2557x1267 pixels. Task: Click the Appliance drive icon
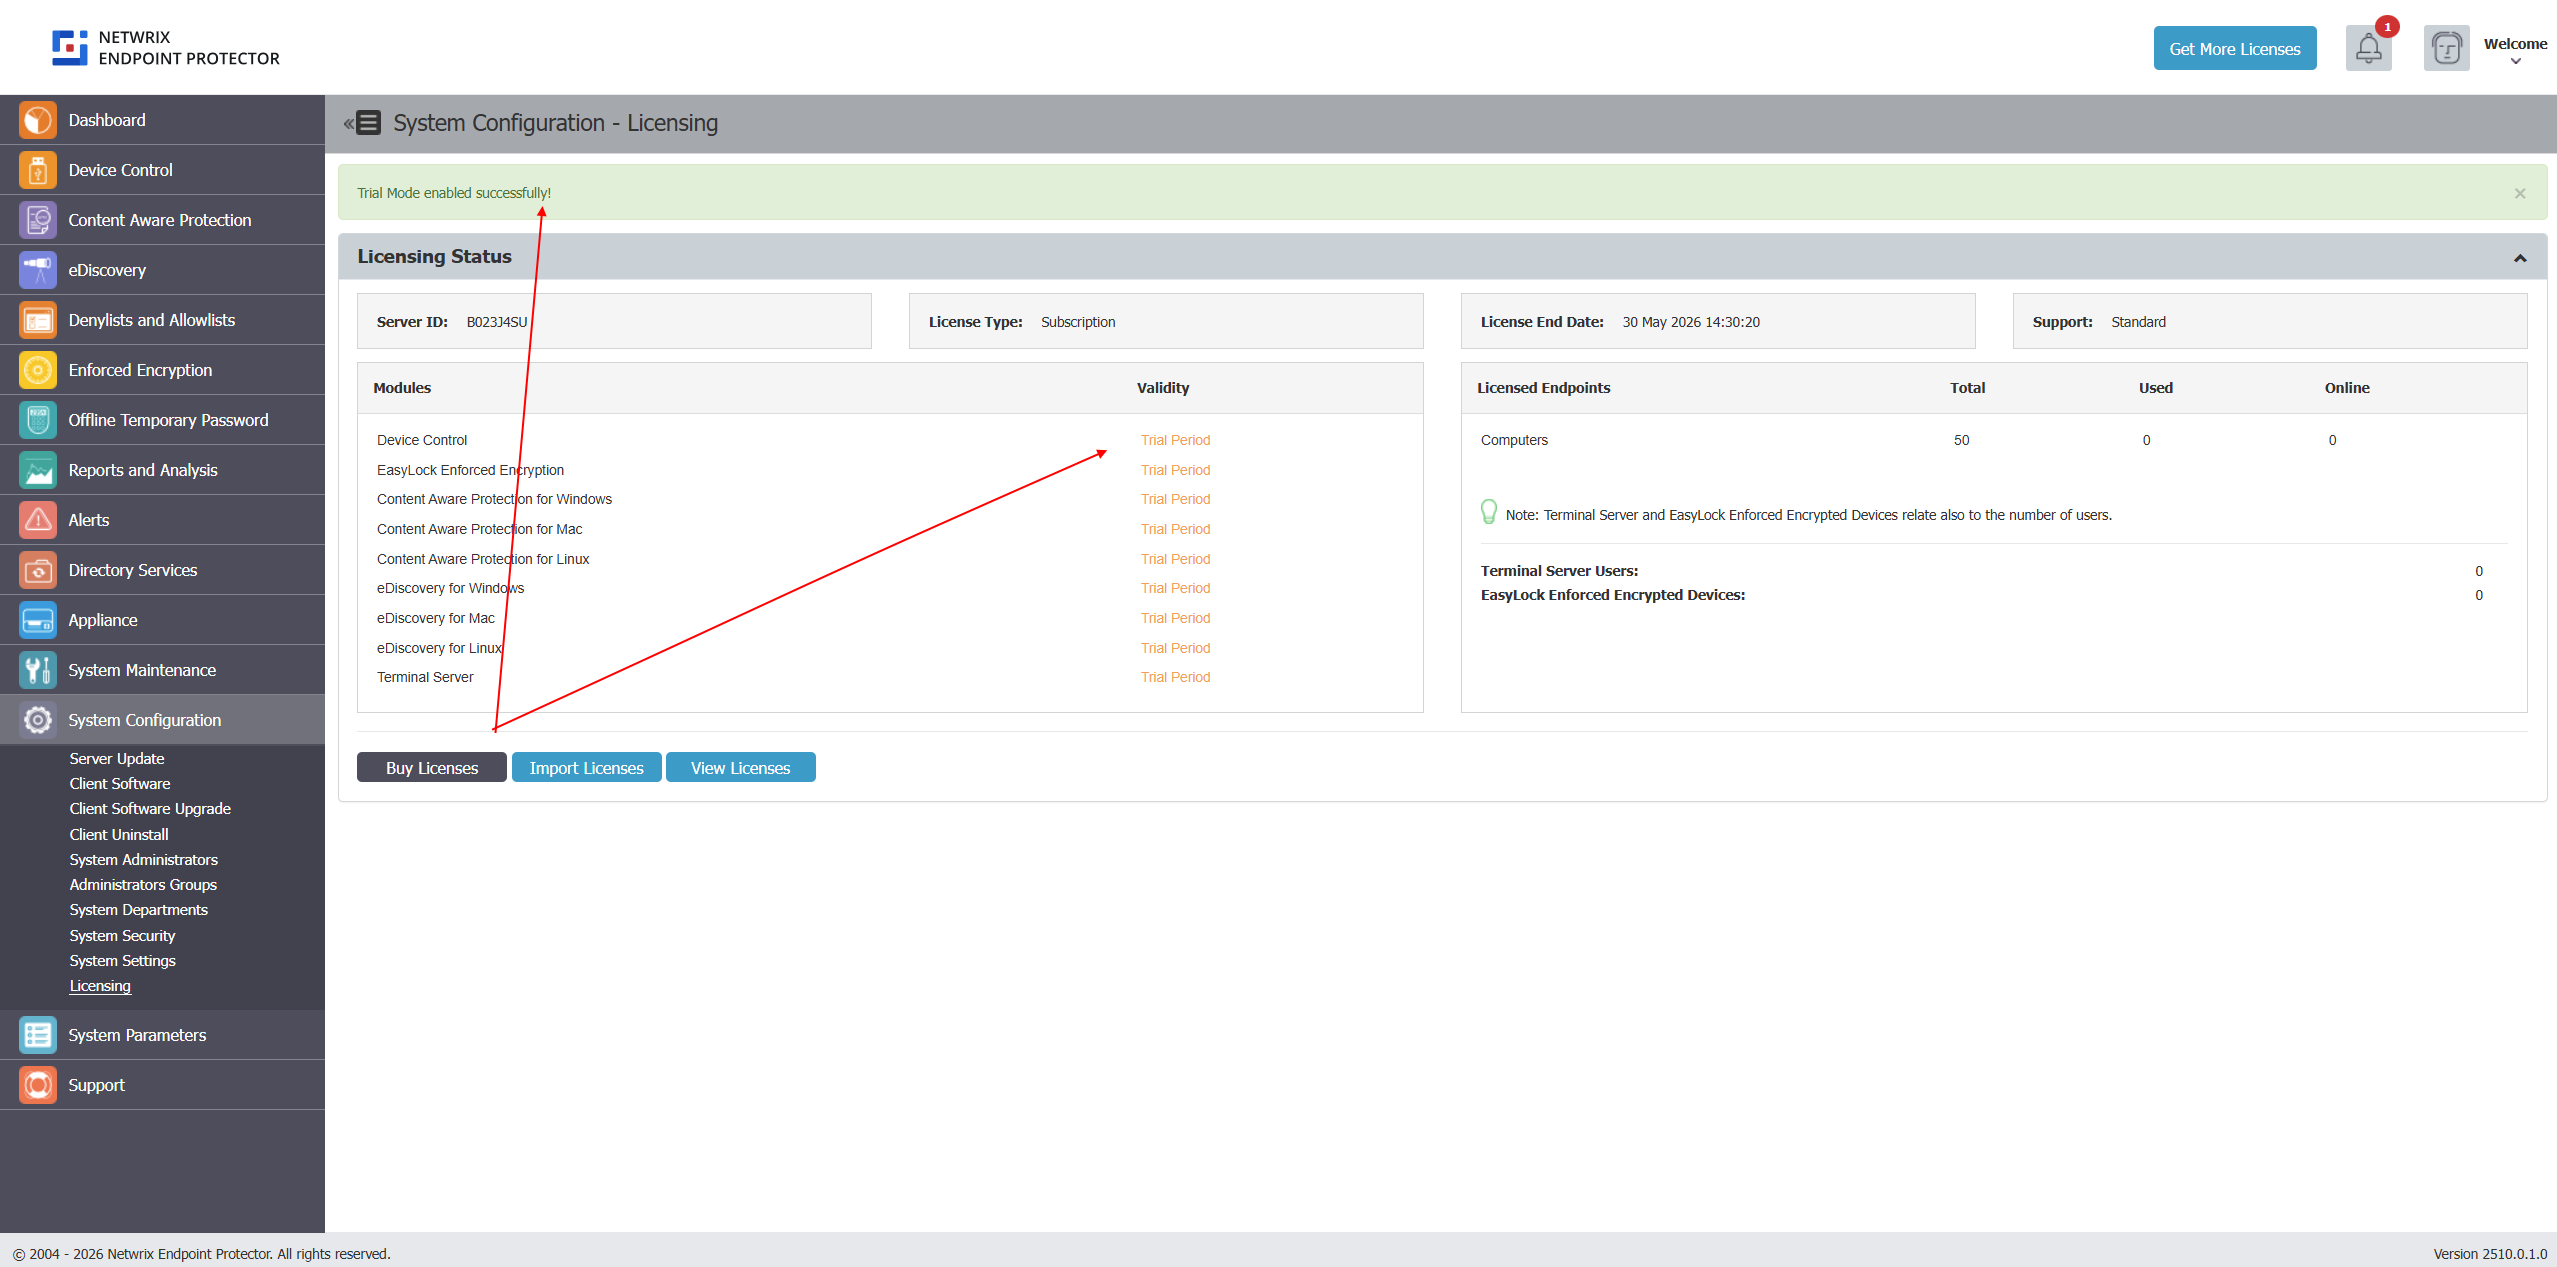(x=38, y=620)
